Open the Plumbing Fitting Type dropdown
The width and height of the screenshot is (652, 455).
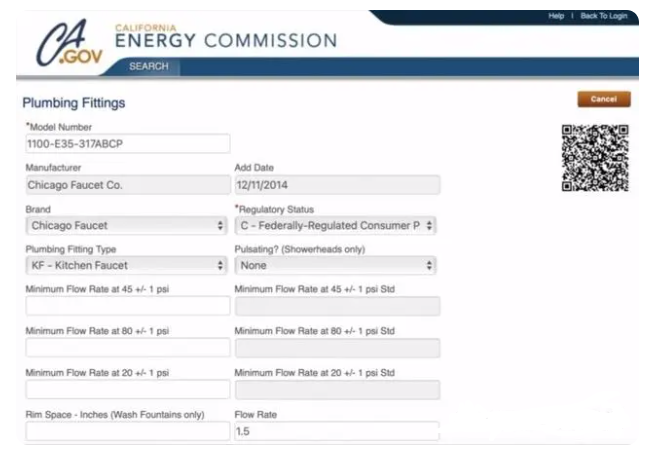point(126,265)
